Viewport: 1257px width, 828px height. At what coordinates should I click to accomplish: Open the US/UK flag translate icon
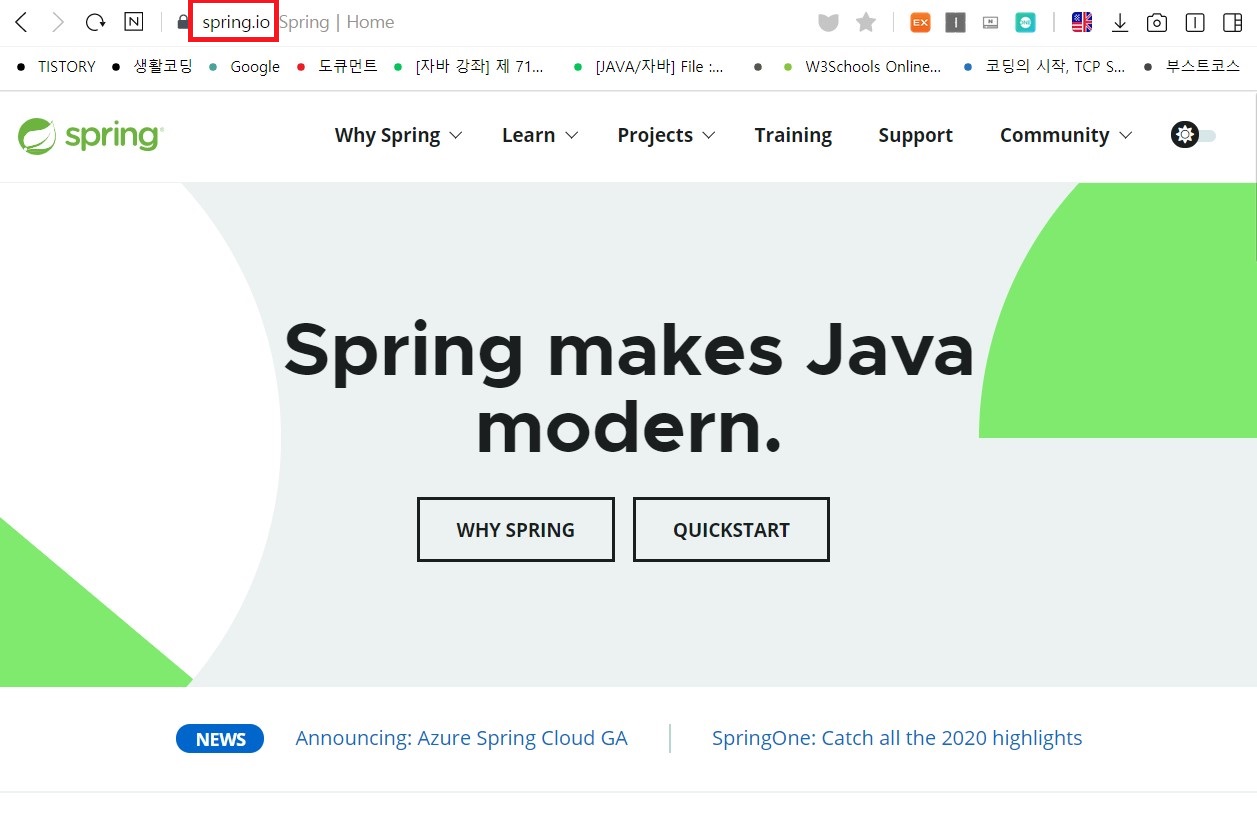pos(1082,22)
